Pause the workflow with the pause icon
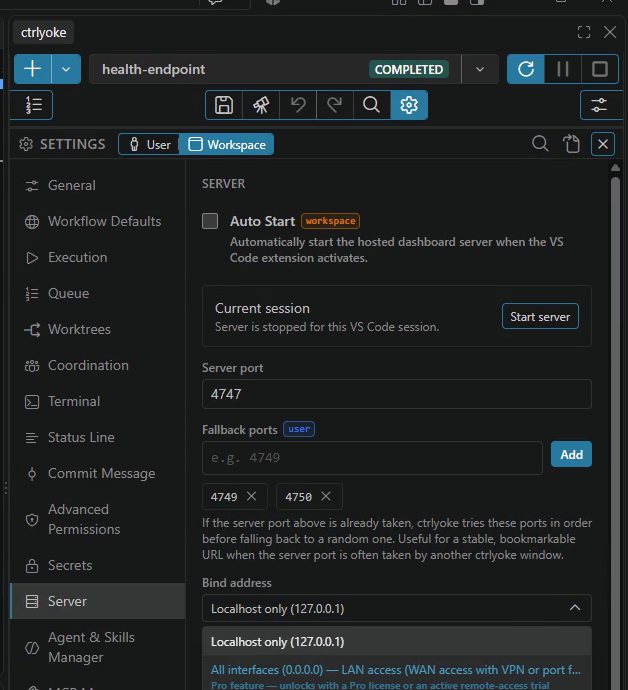This screenshot has width=628, height=690. click(x=563, y=69)
